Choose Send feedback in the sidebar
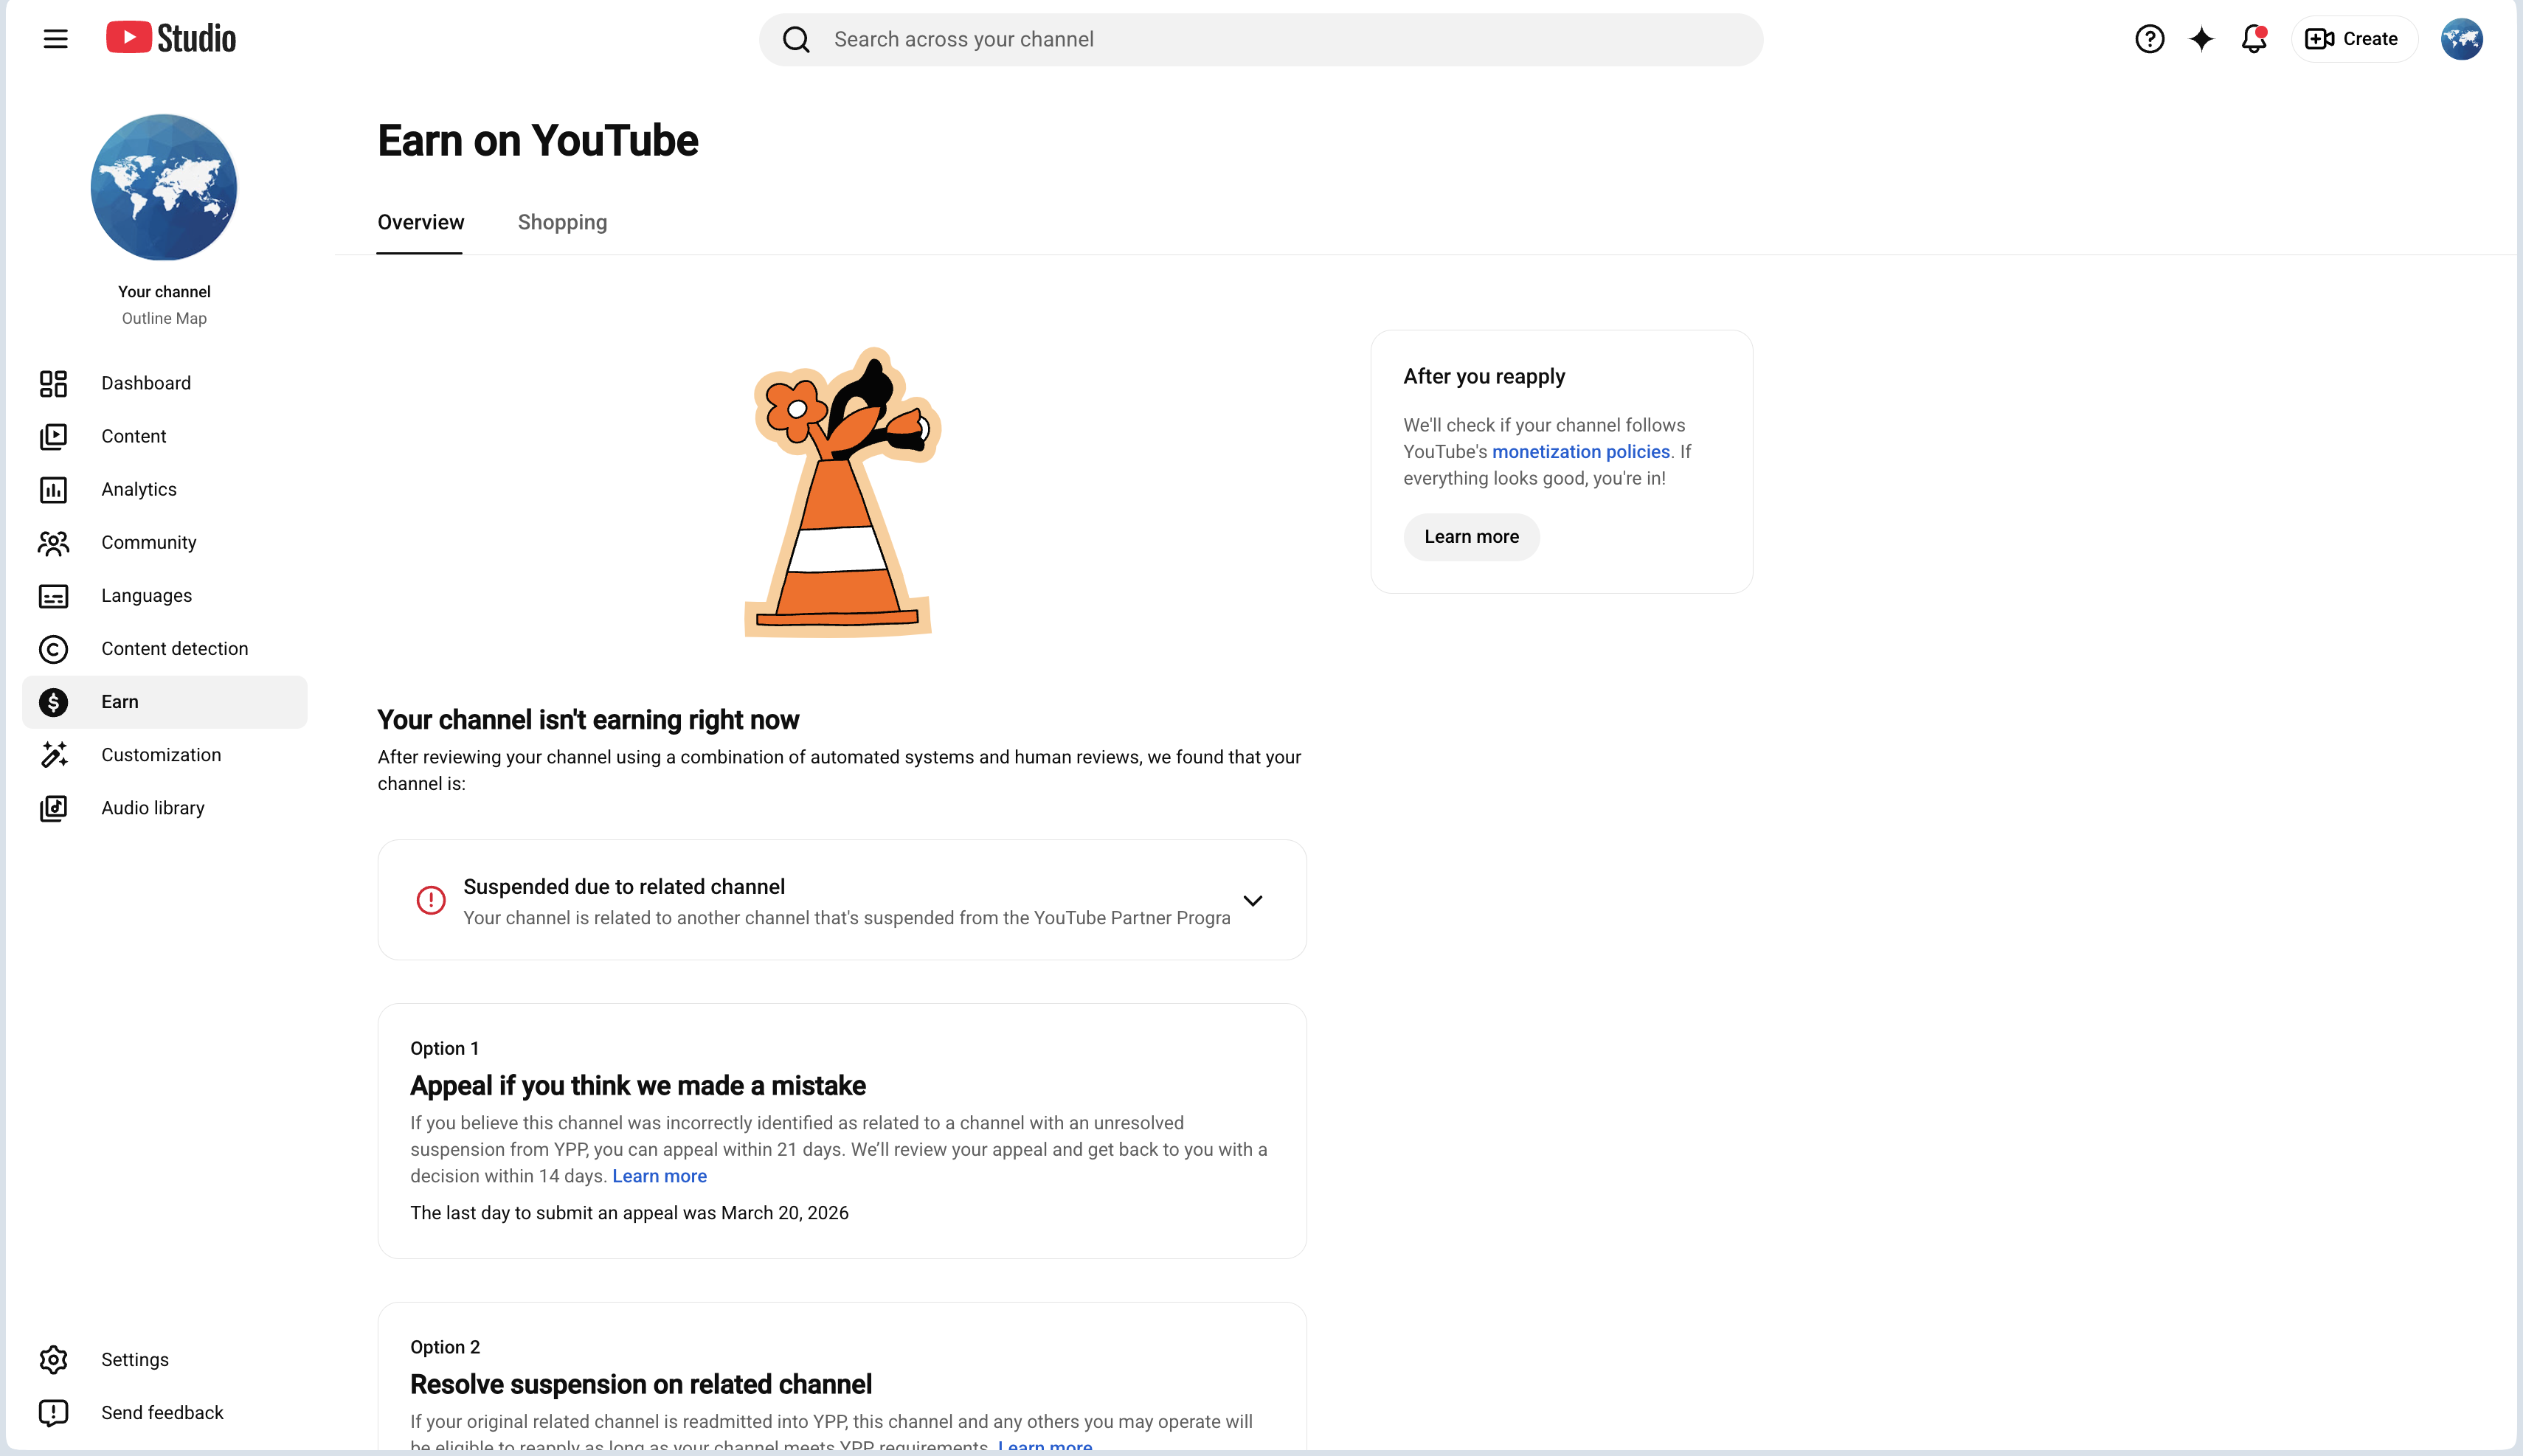Image resolution: width=2523 pixels, height=1456 pixels. (165, 1413)
